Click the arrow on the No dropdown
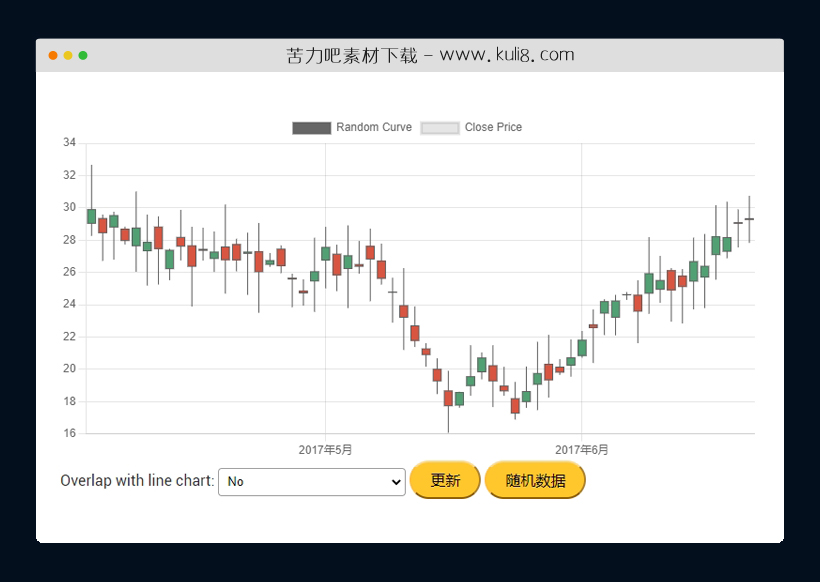Image resolution: width=820 pixels, height=582 pixels. pyautogui.click(x=393, y=481)
